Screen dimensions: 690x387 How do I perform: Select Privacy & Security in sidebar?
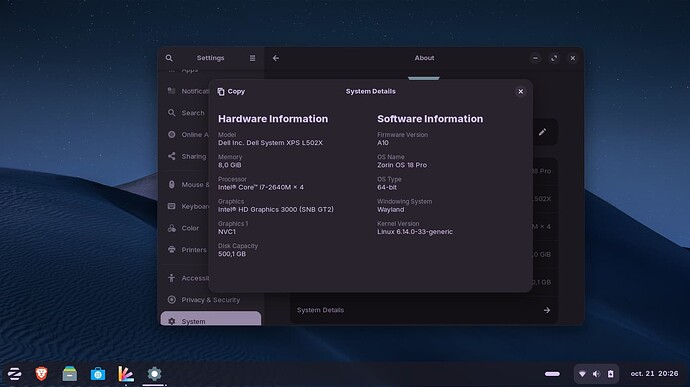click(210, 300)
